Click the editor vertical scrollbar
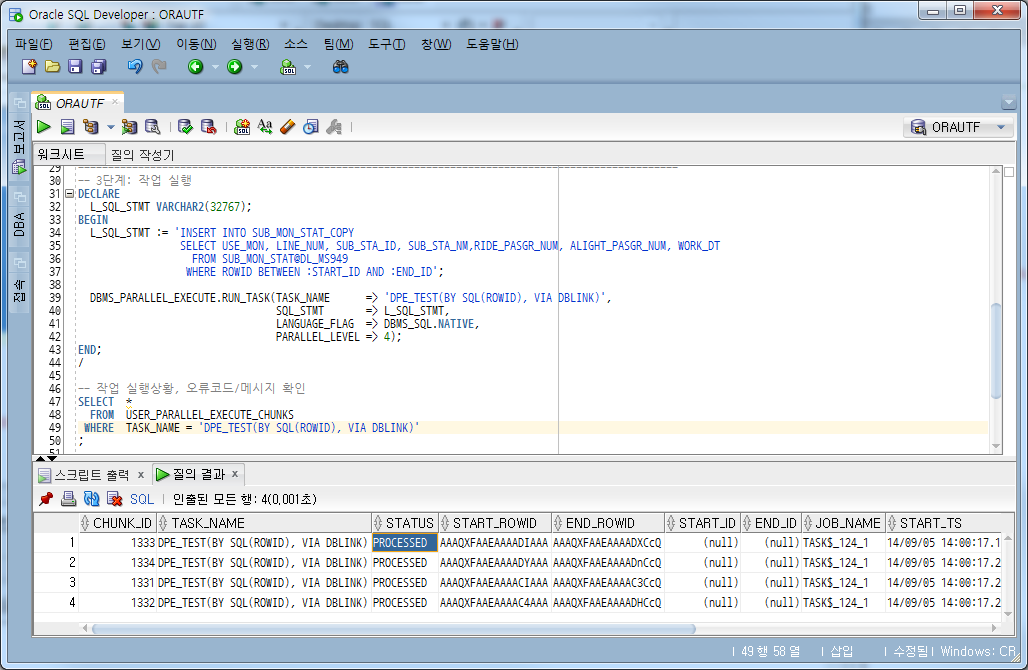Screen dimensions: 1028x670 (x=996, y=351)
